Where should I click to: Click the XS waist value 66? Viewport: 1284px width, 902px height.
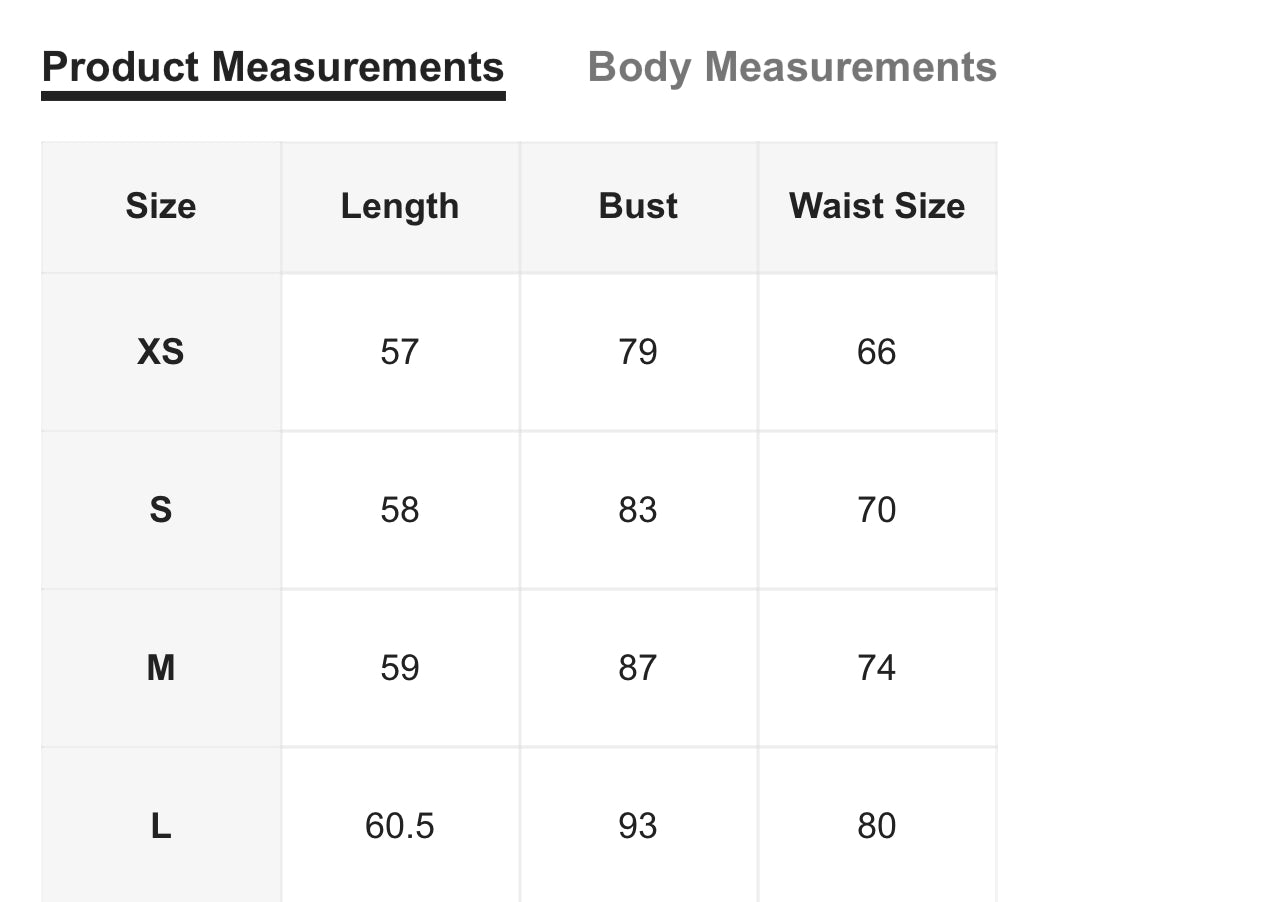pos(877,352)
